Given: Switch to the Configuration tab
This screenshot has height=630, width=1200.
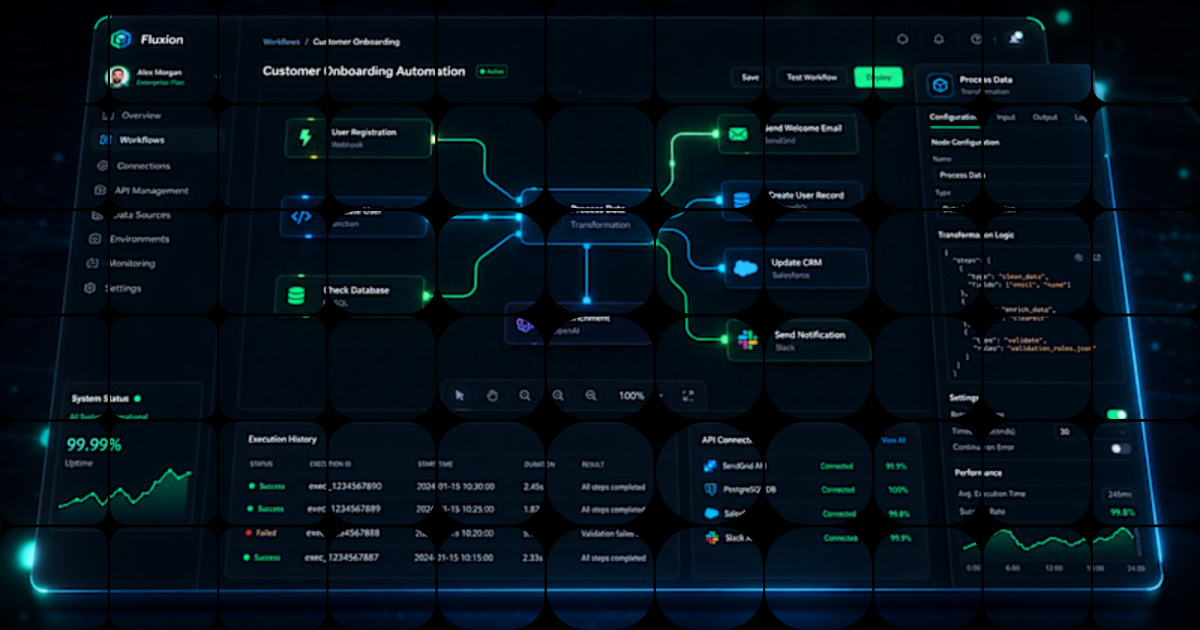Looking at the screenshot, I should click(x=953, y=117).
